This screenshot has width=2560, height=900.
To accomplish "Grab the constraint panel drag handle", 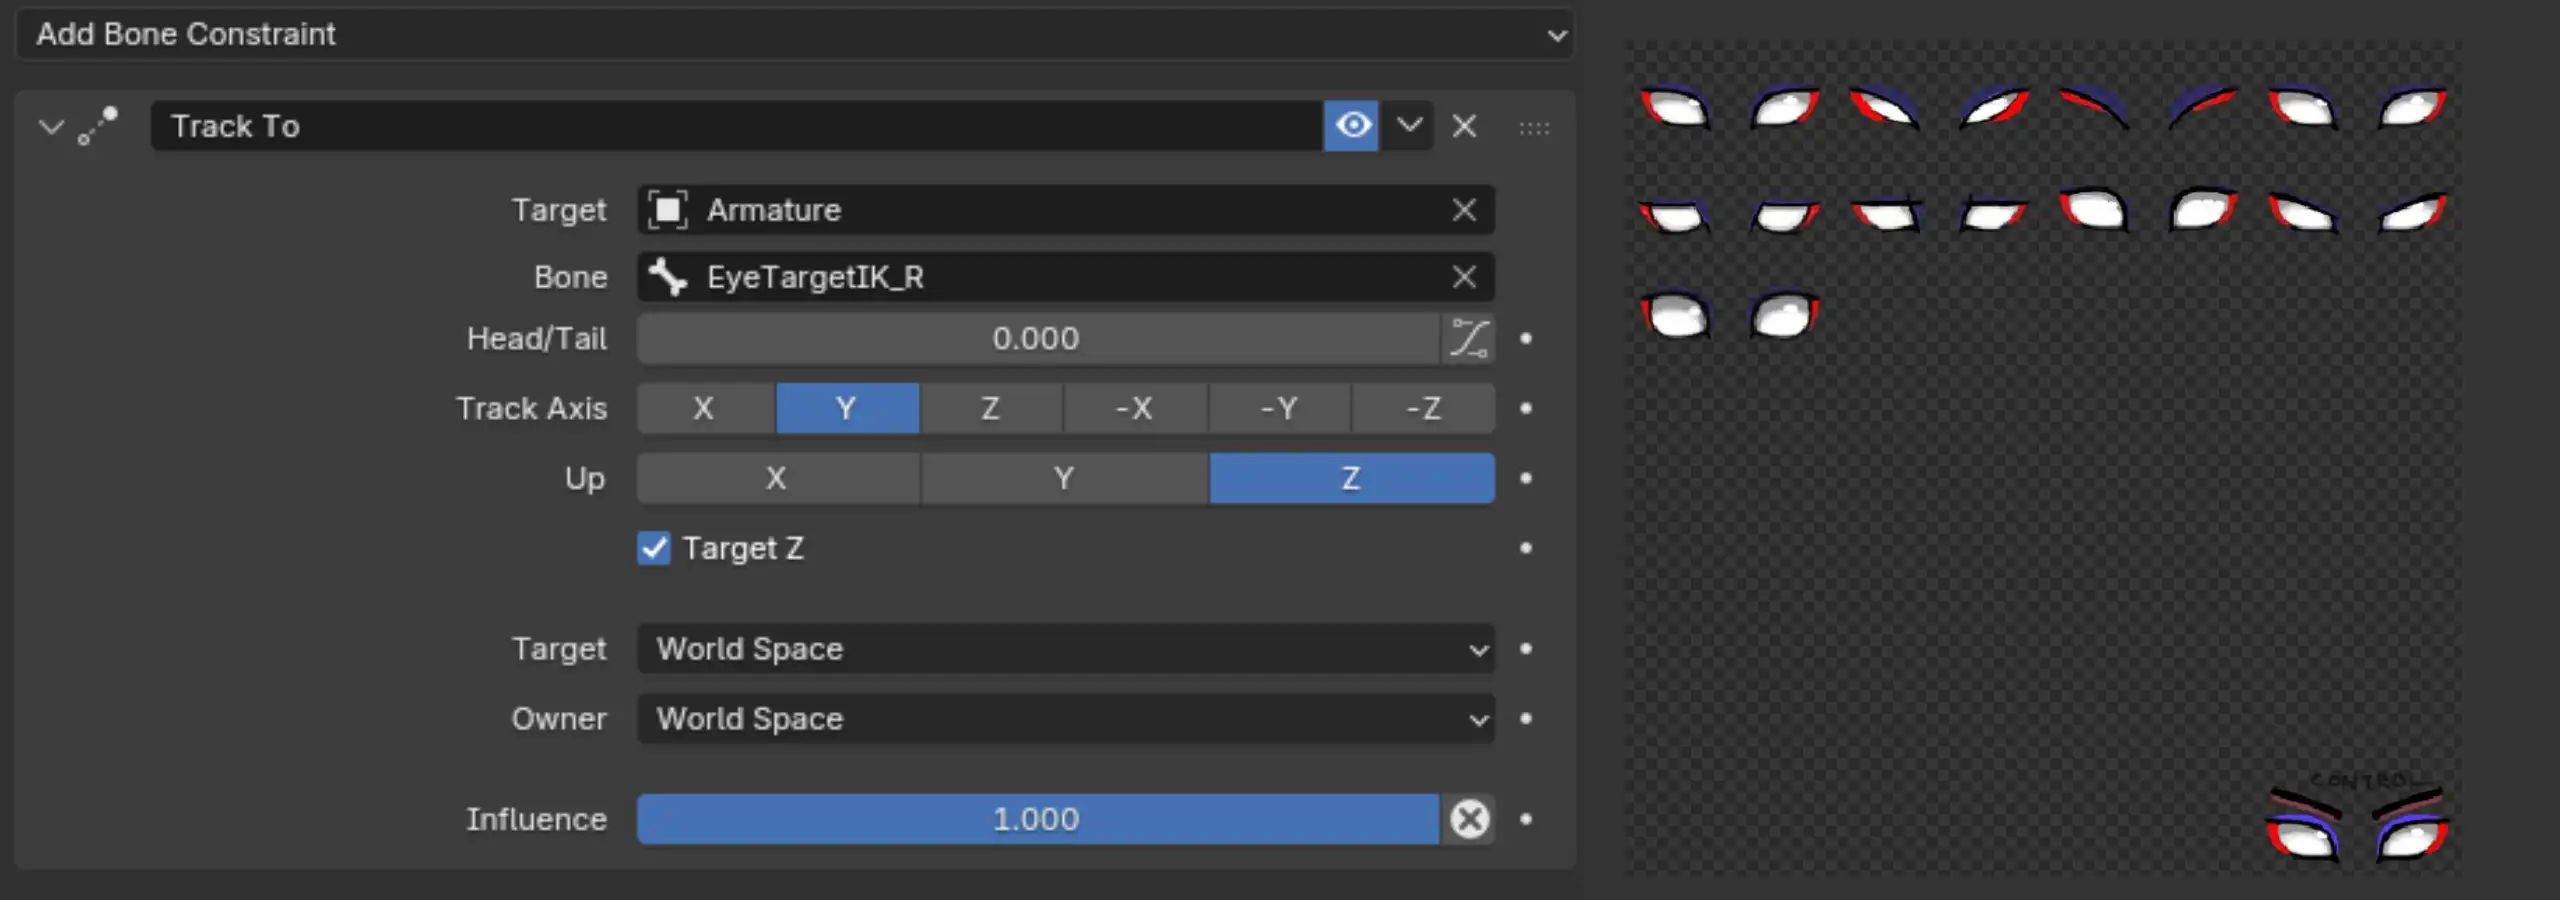I will pos(1534,128).
